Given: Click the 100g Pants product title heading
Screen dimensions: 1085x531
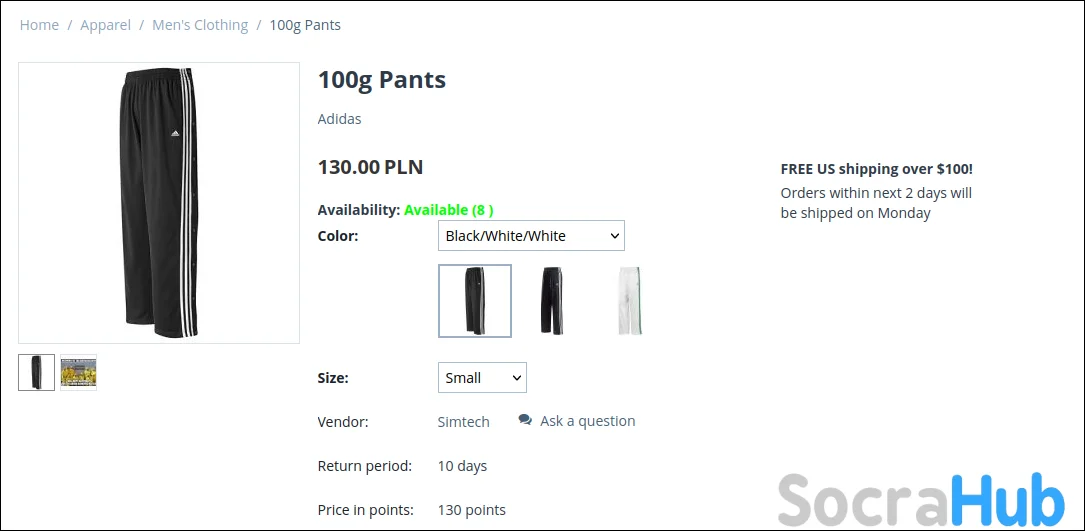Looking at the screenshot, I should [382, 80].
